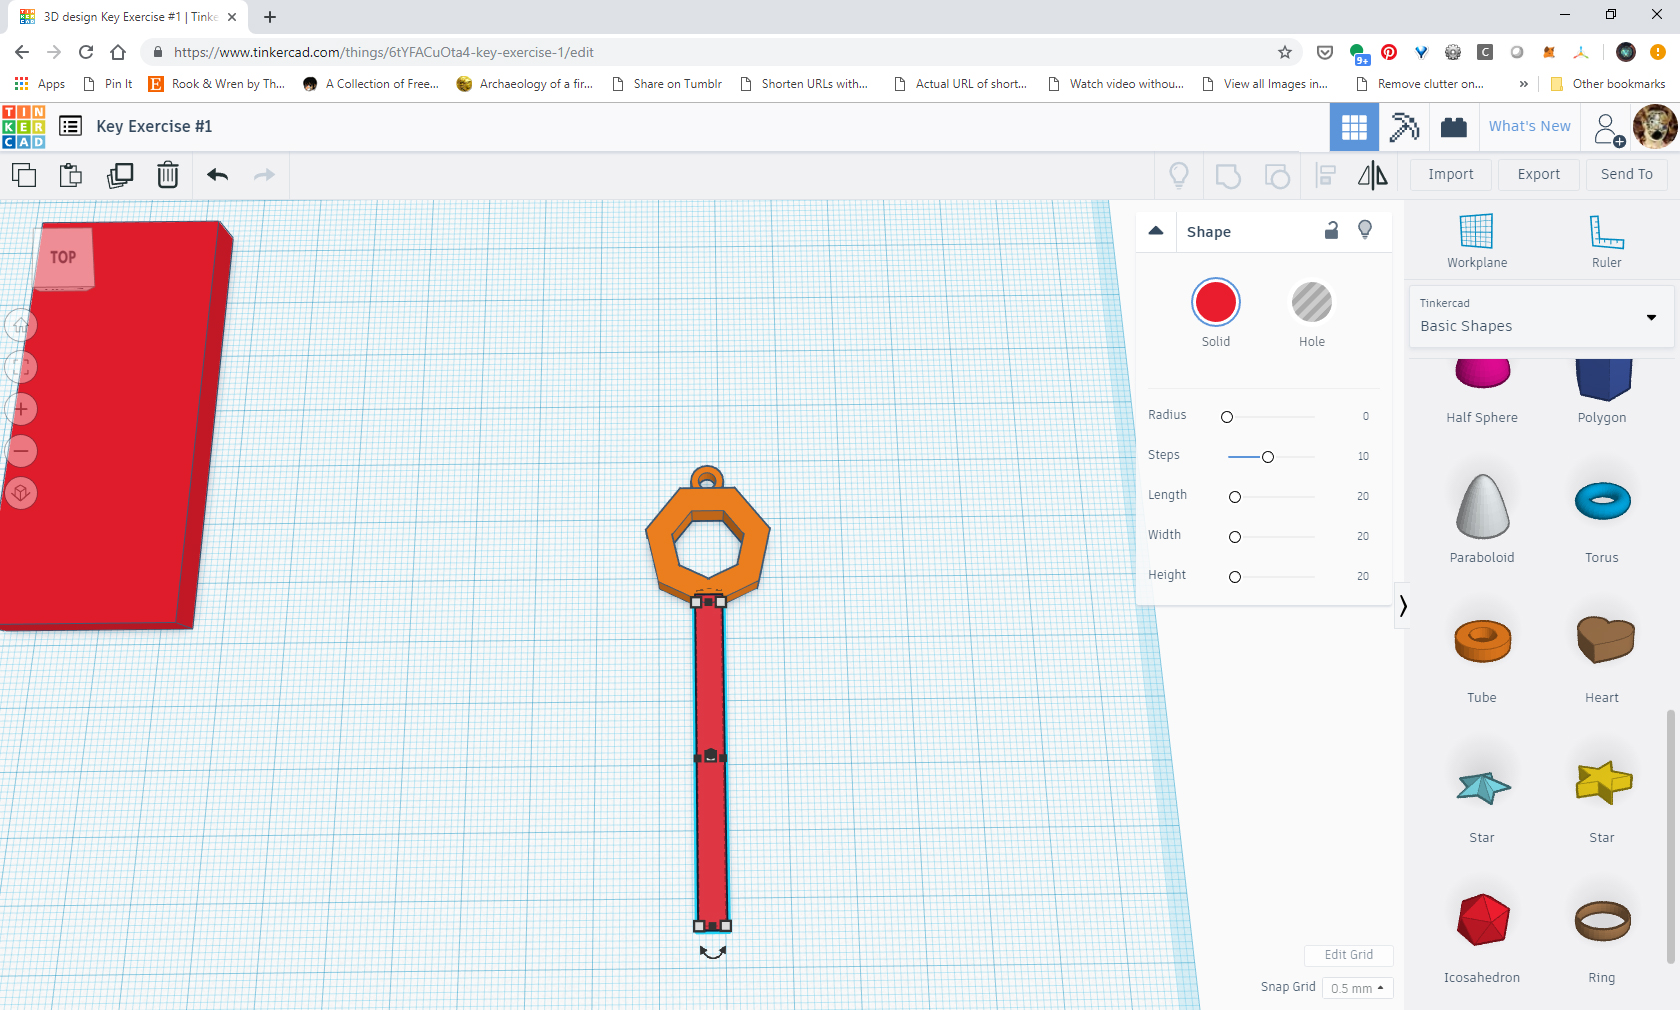Bookmark this page with star icon

click(1285, 52)
